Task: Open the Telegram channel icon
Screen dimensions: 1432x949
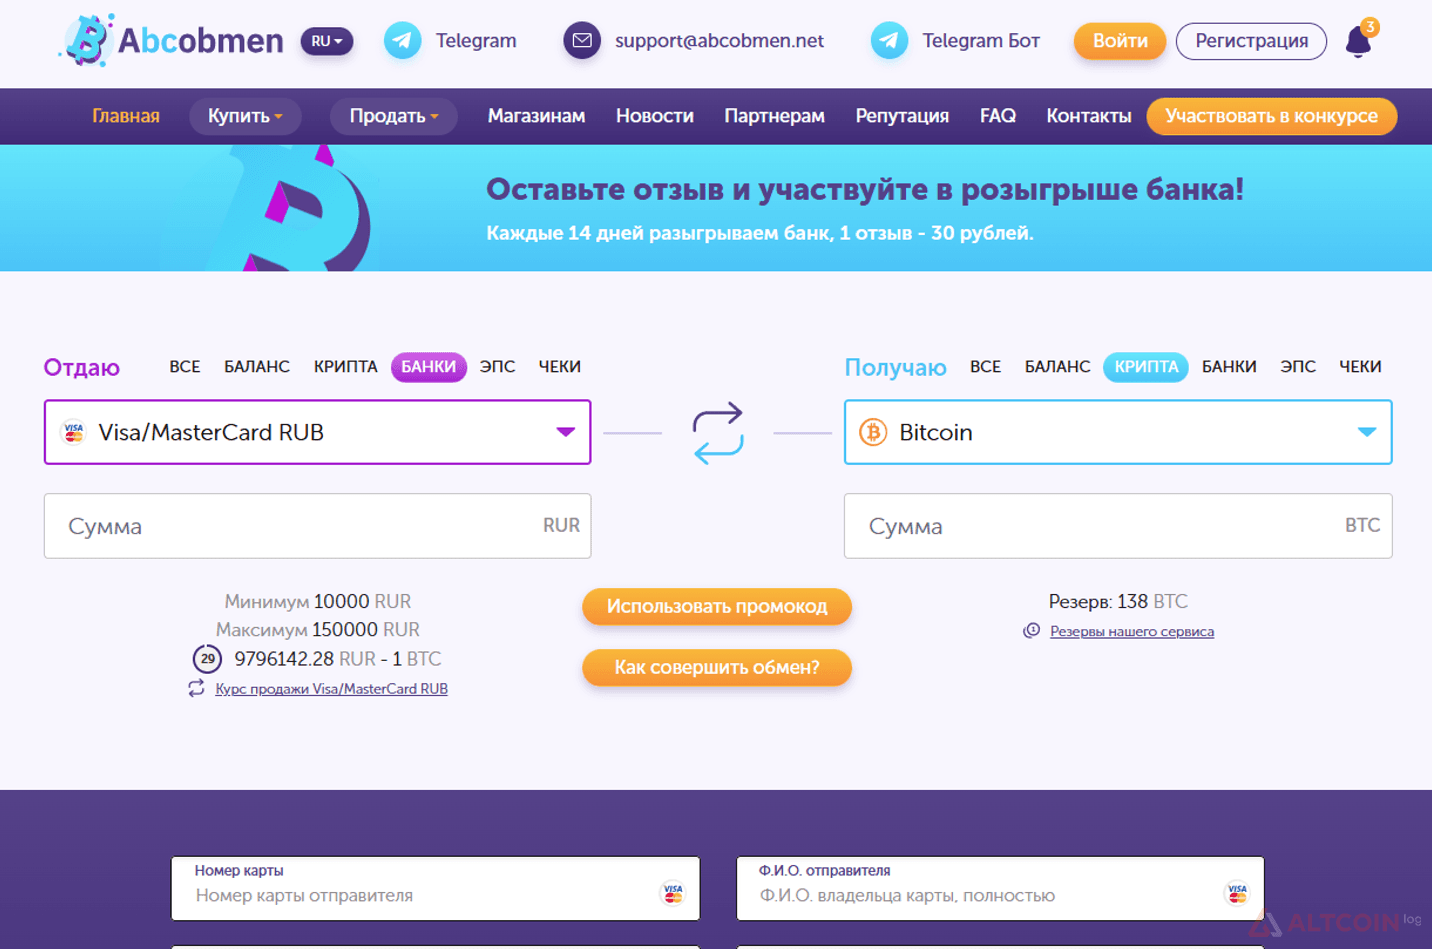Action: 402,41
